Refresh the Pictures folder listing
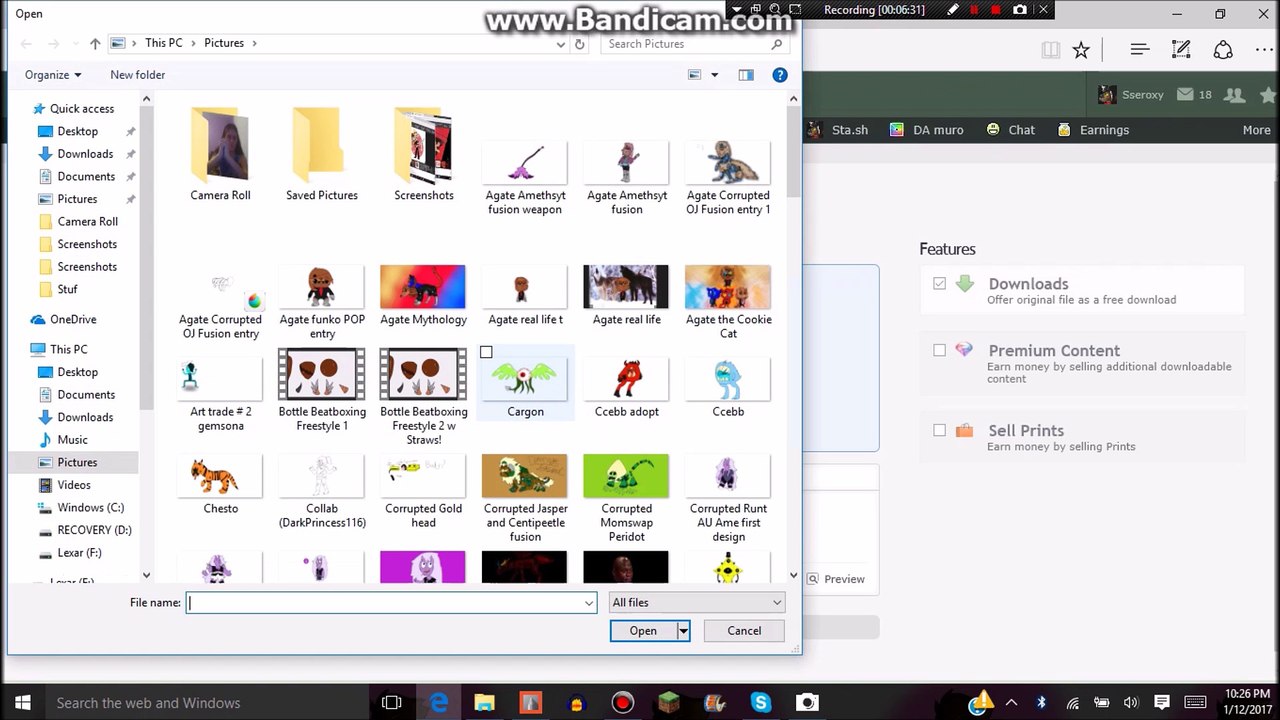1280x720 pixels. pos(579,44)
